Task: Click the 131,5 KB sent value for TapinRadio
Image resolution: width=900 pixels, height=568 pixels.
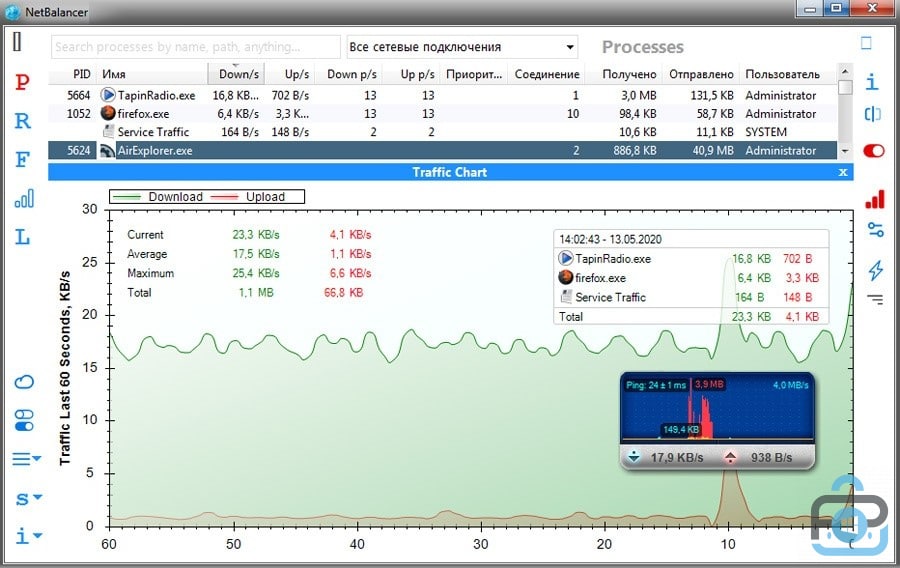Action: click(712, 95)
